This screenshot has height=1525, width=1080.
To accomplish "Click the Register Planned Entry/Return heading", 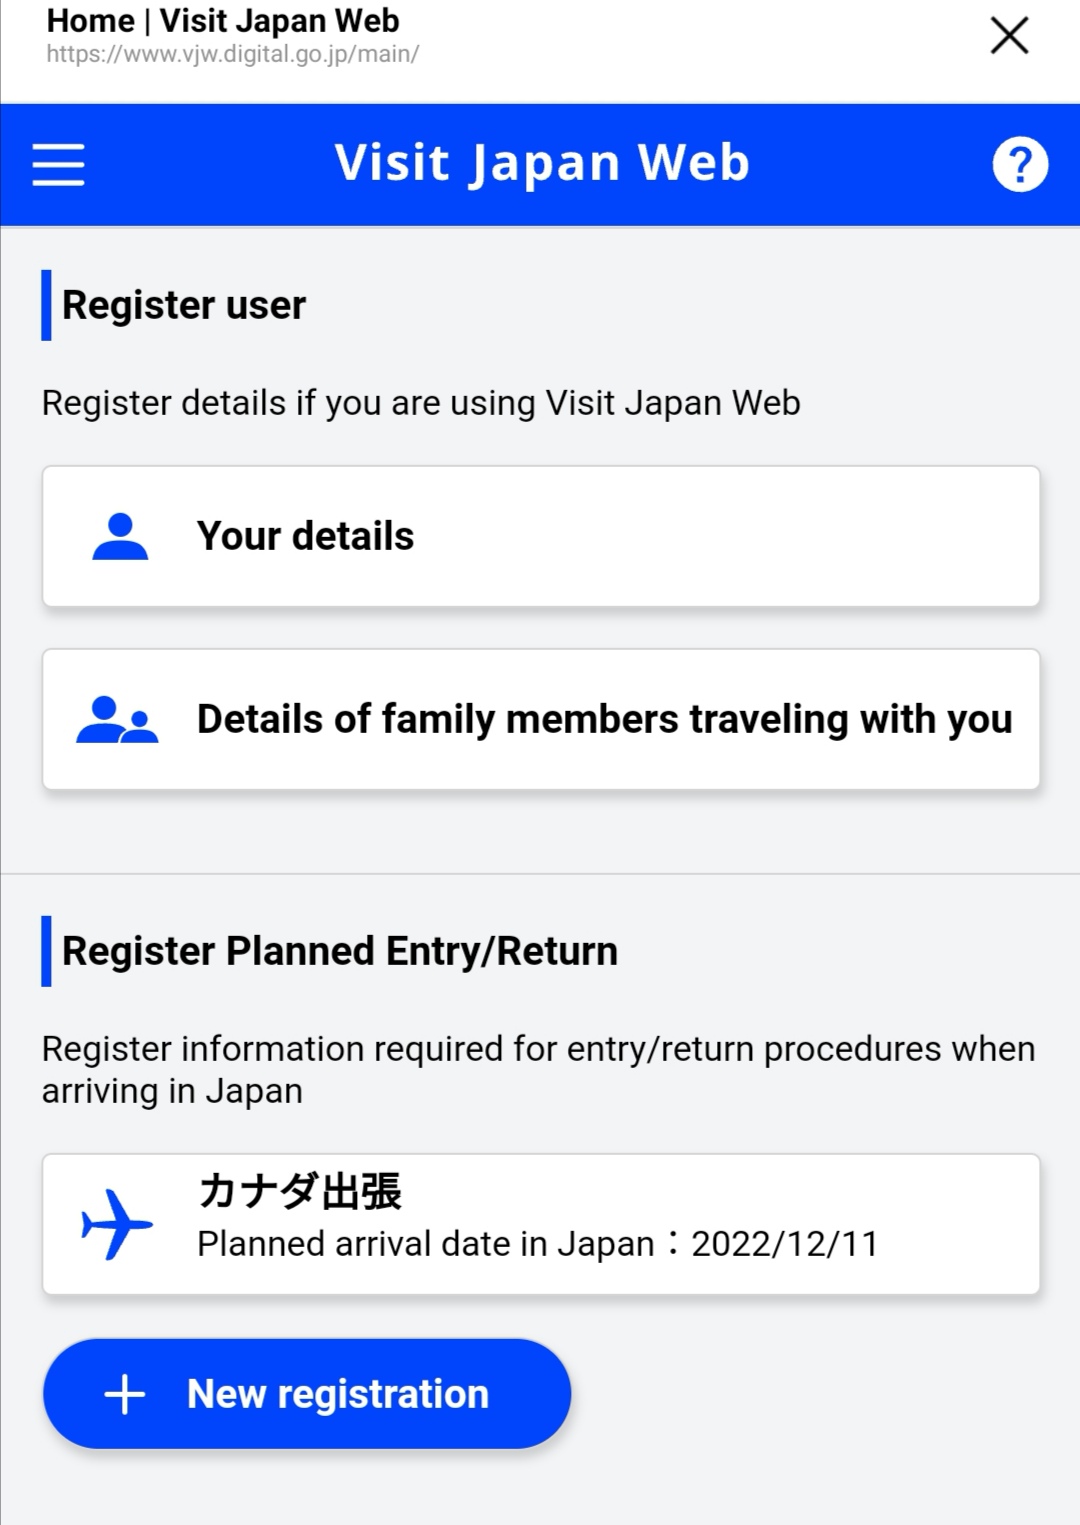I will coord(340,951).
